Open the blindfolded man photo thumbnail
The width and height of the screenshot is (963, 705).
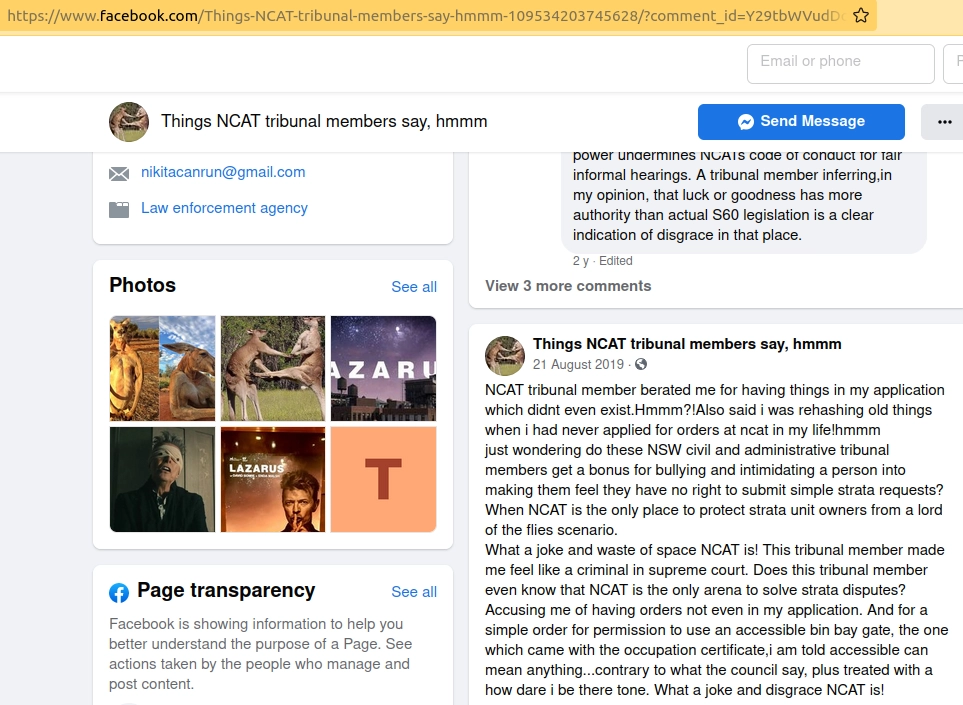[x=163, y=480]
